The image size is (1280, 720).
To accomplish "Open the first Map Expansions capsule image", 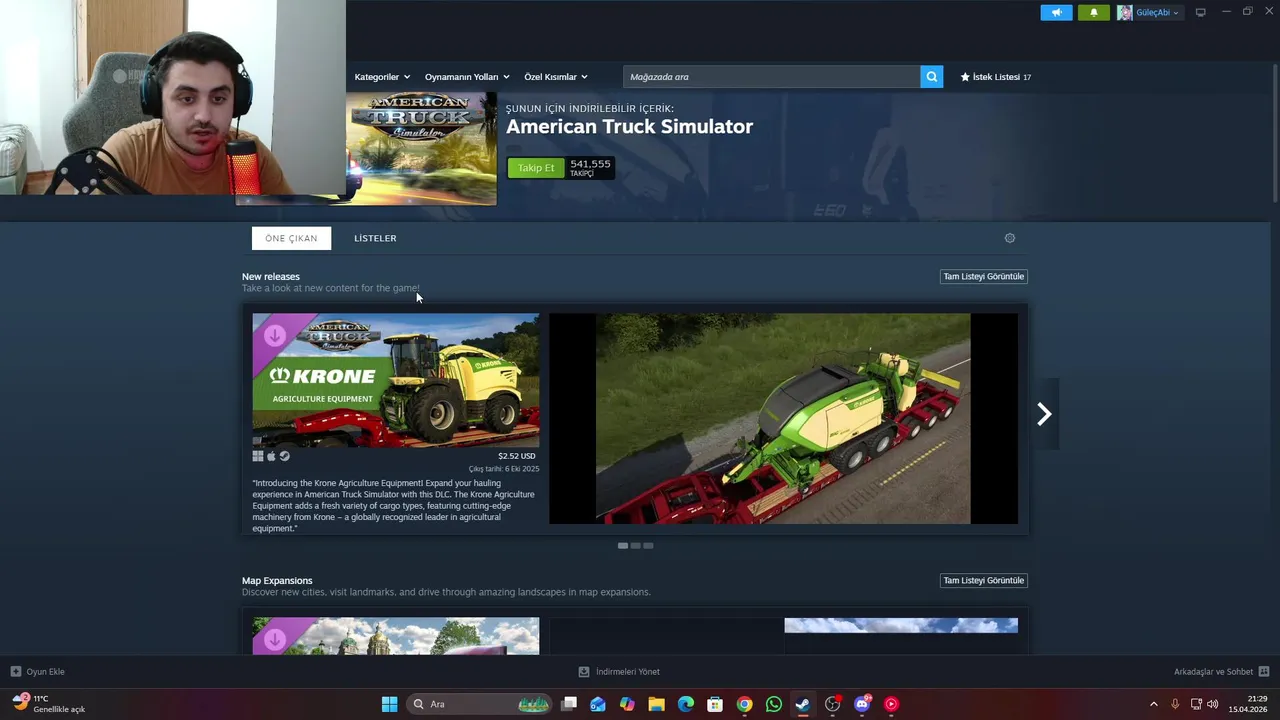I will click(396, 636).
